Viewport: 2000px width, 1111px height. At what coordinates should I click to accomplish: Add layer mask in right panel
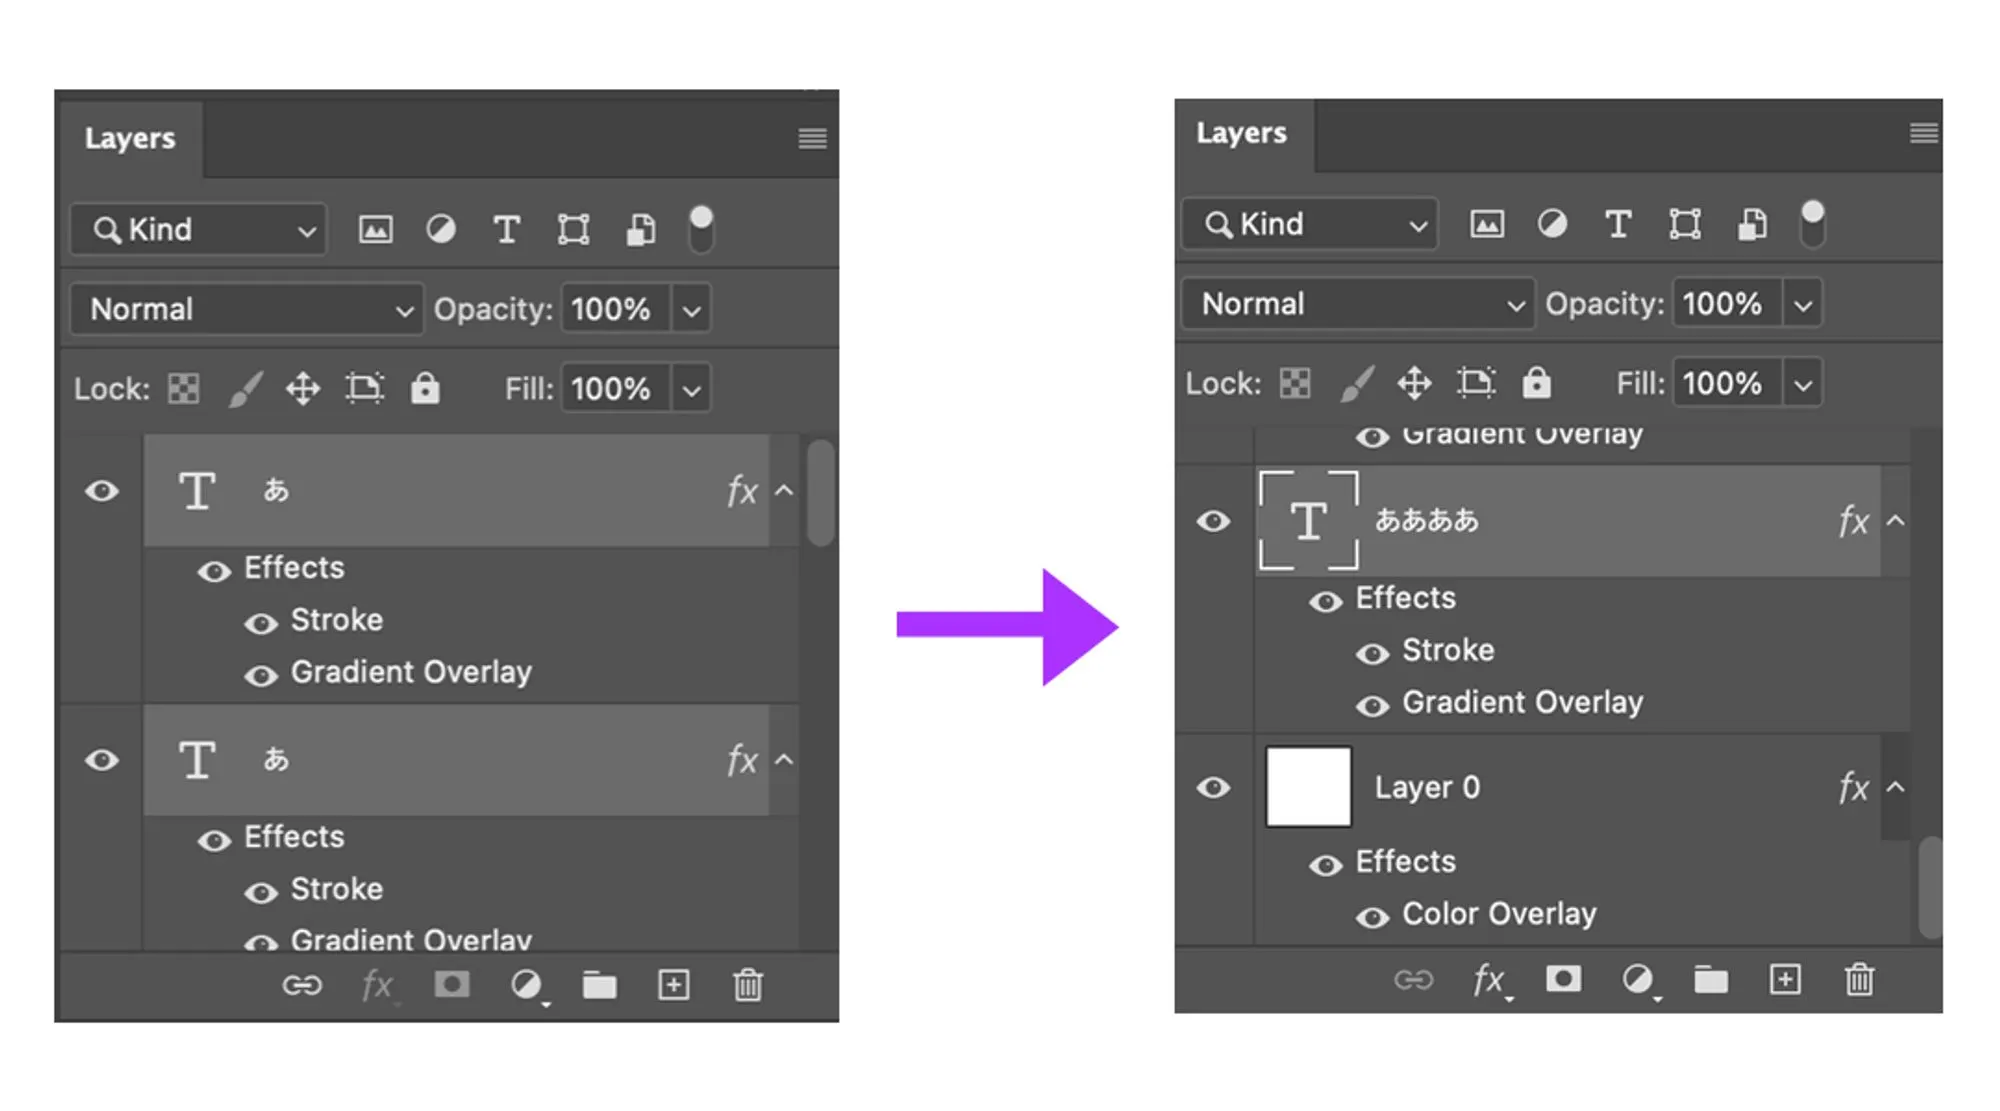1563,978
